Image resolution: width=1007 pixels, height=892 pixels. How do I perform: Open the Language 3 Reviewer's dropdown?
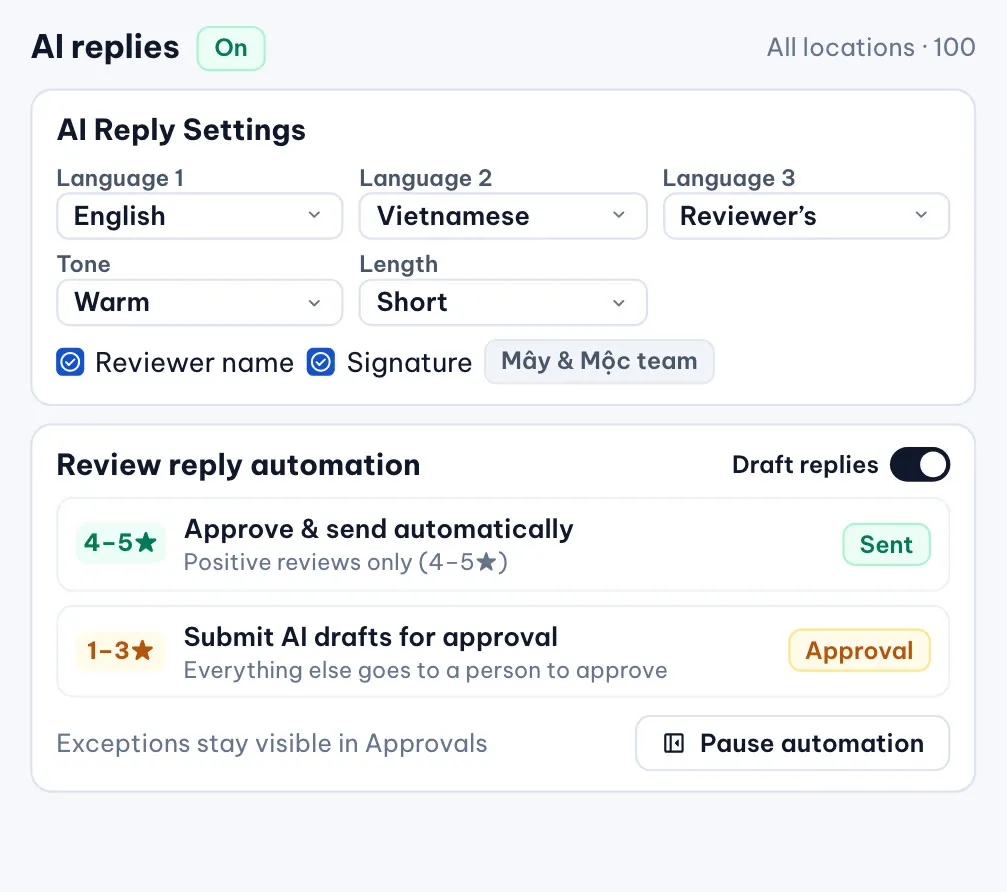coord(806,216)
